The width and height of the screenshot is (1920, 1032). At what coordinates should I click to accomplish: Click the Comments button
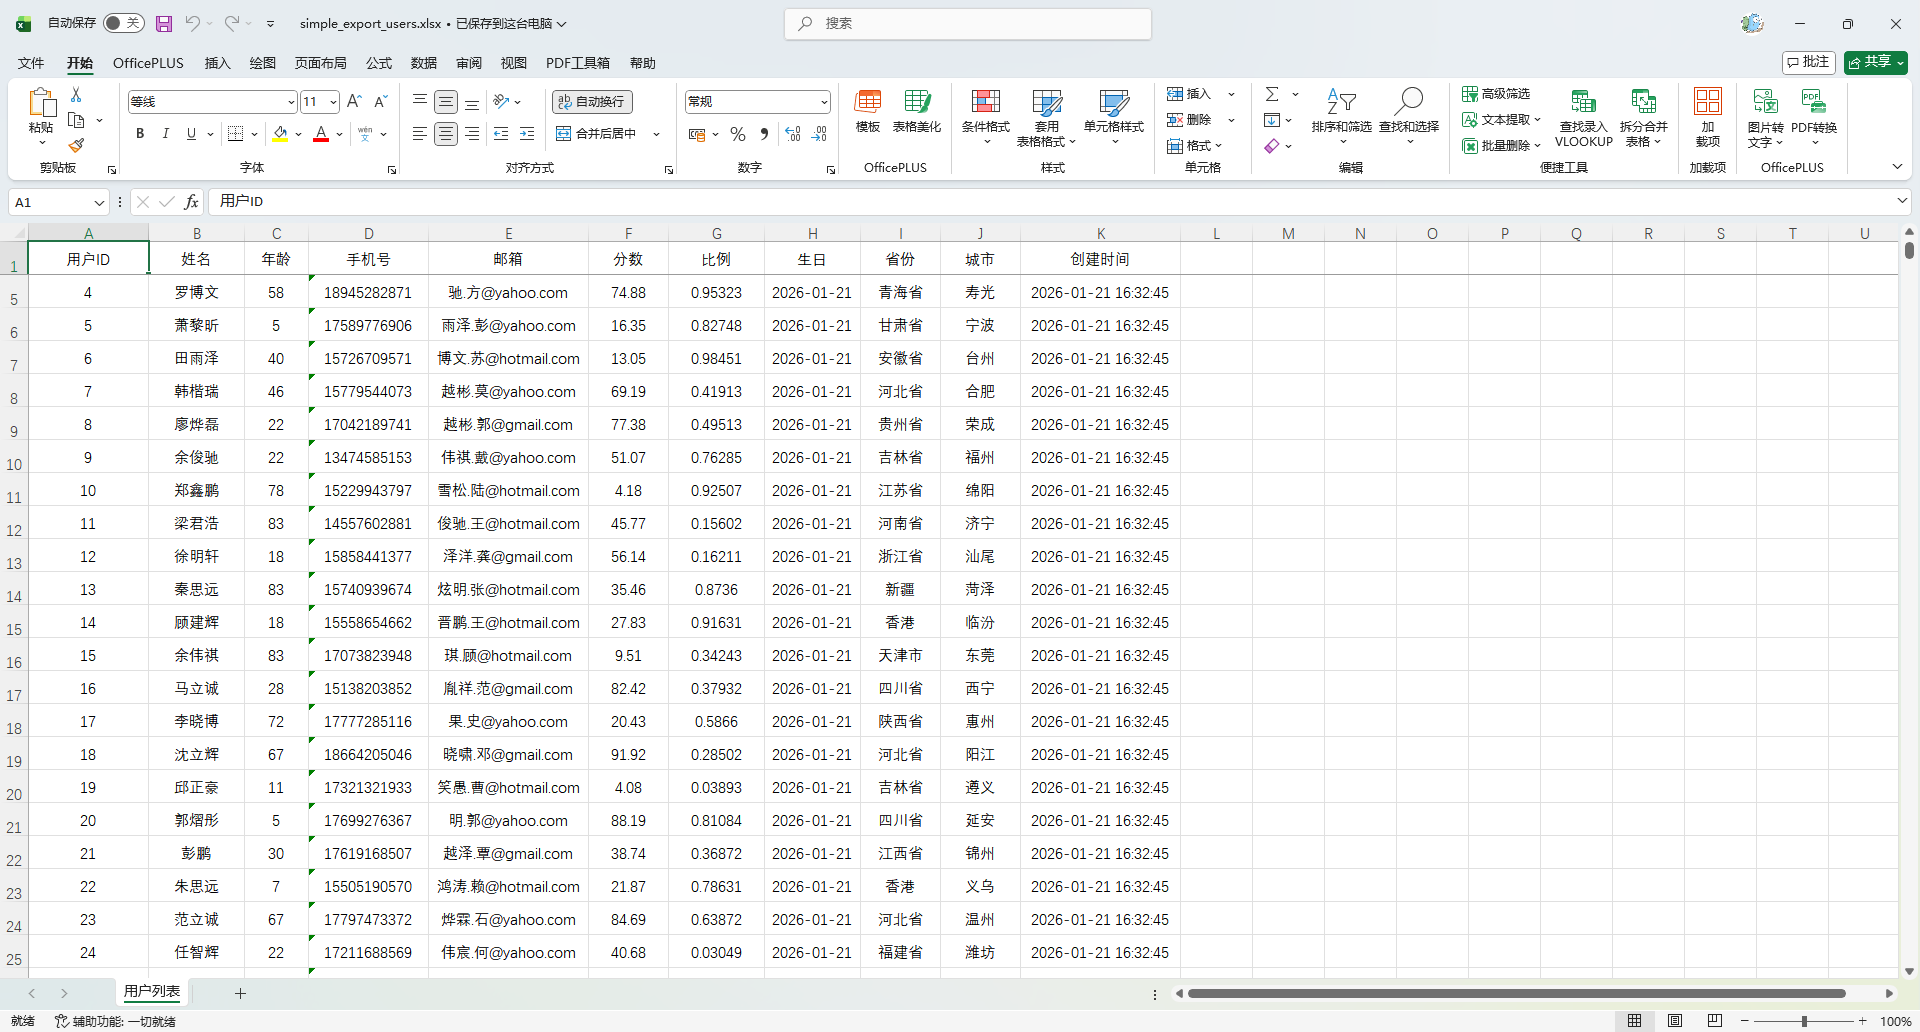(x=1808, y=62)
